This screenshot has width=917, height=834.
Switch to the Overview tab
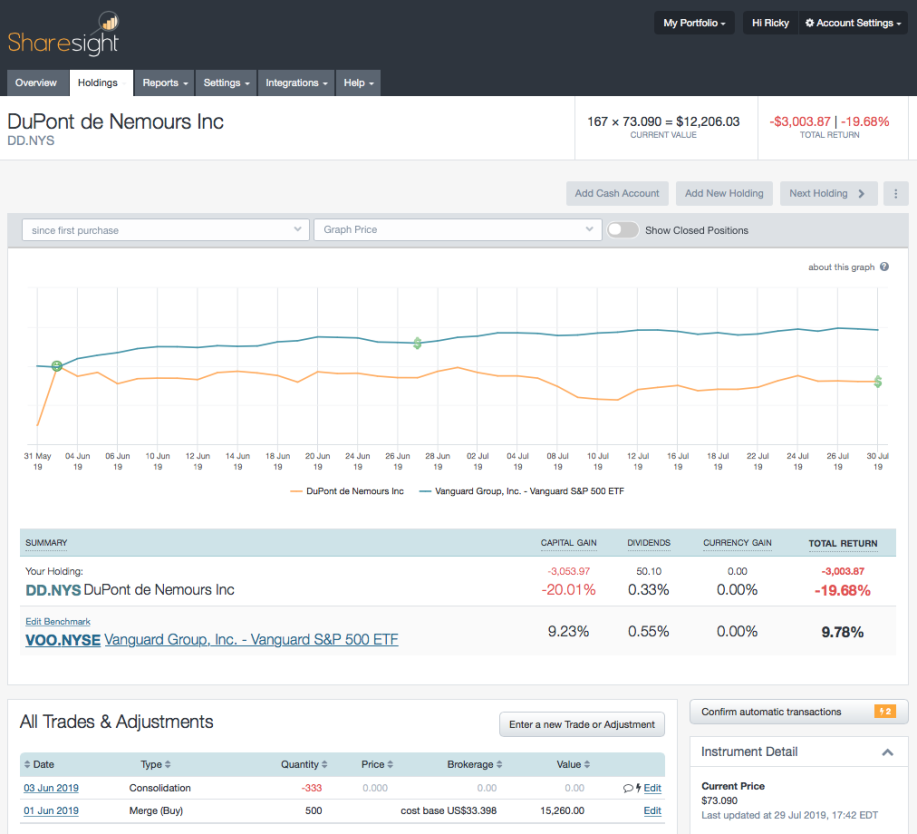[x=36, y=83]
